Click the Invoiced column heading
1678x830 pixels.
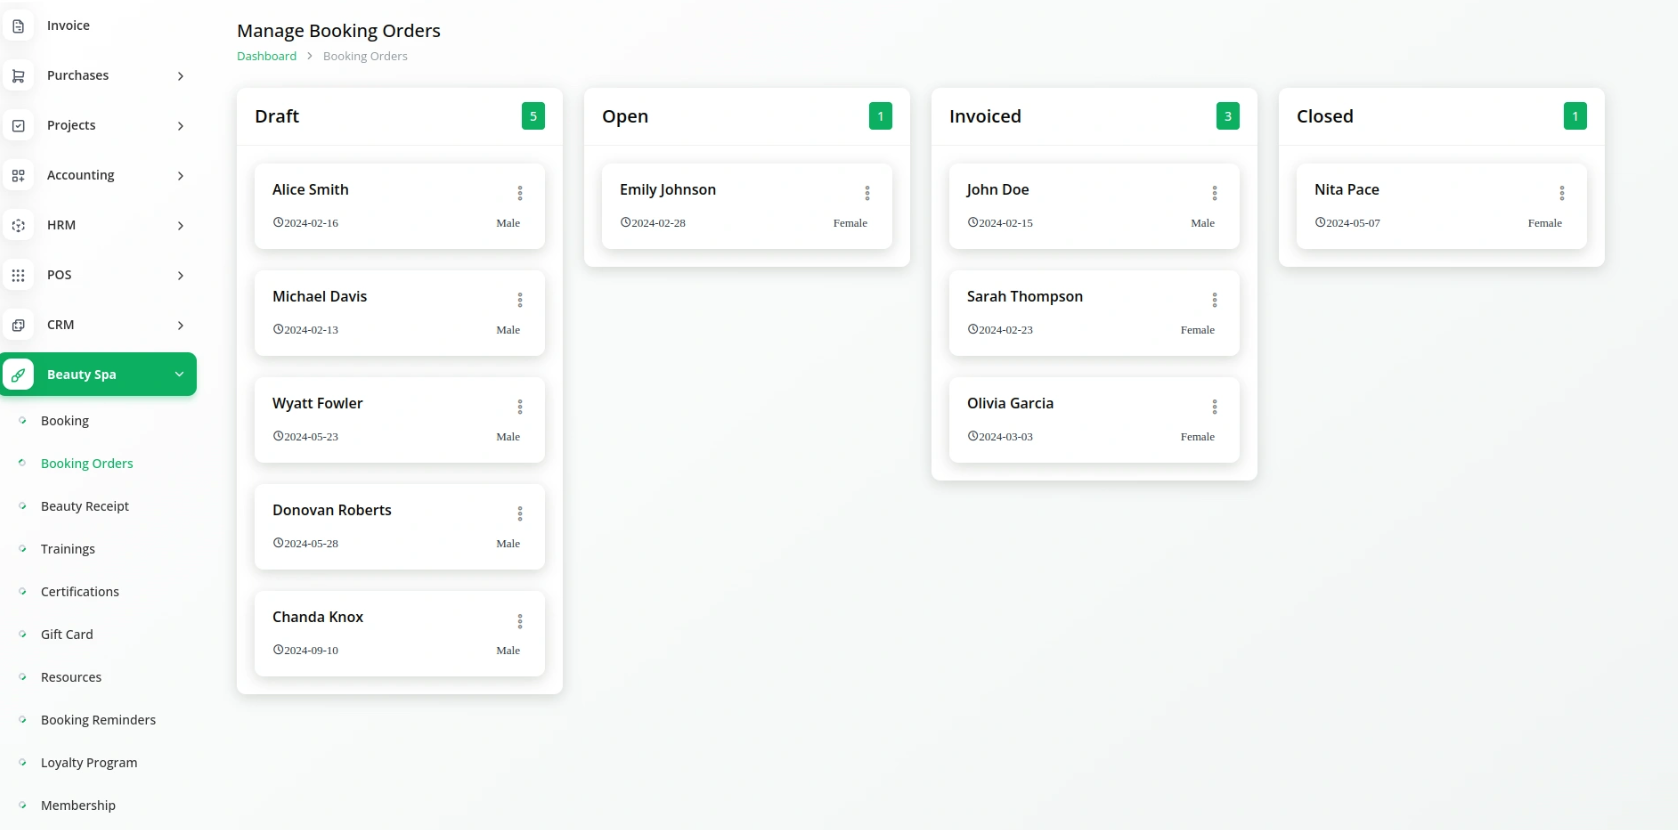click(985, 117)
